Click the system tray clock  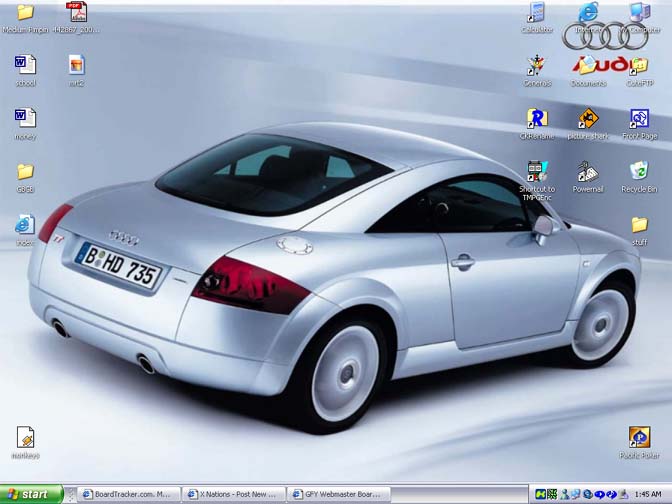pos(648,494)
